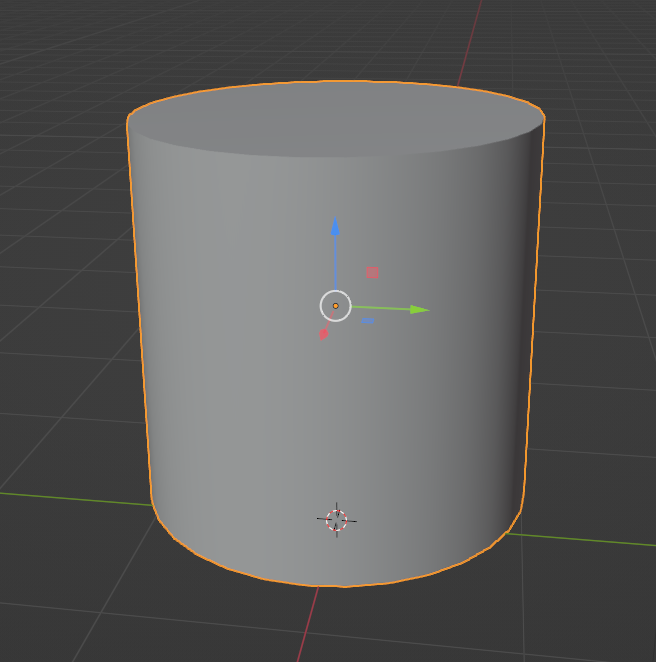Select the cylinder's flat top face
The width and height of the screenshot is (656, 662).
(x=335, y=120)
